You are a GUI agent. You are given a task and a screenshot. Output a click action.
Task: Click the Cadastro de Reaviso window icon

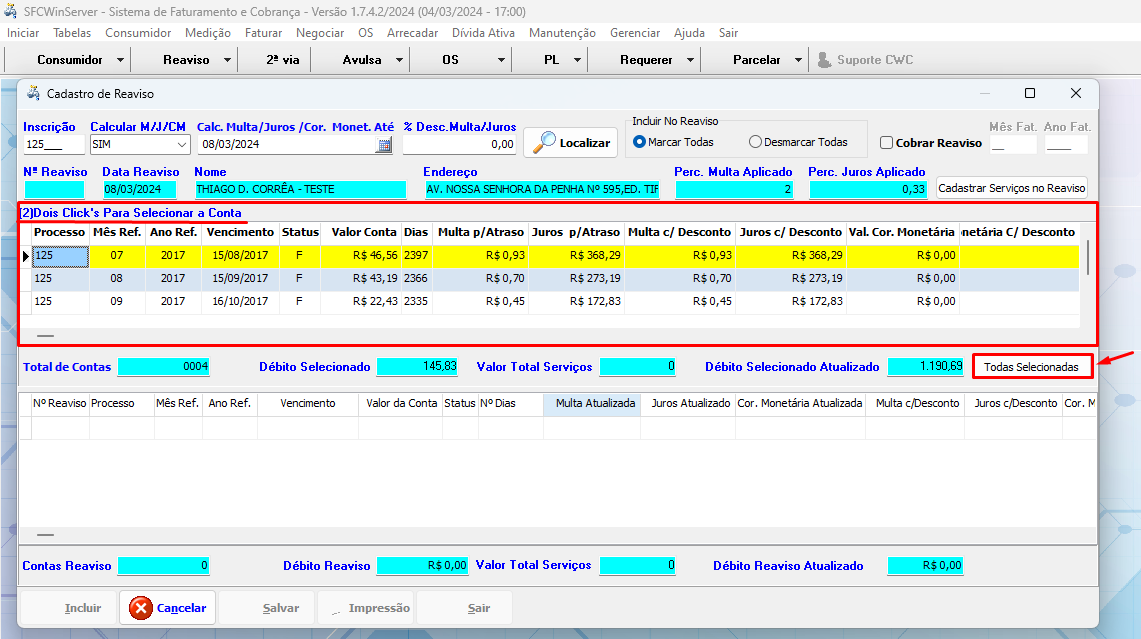pos(33,93)
